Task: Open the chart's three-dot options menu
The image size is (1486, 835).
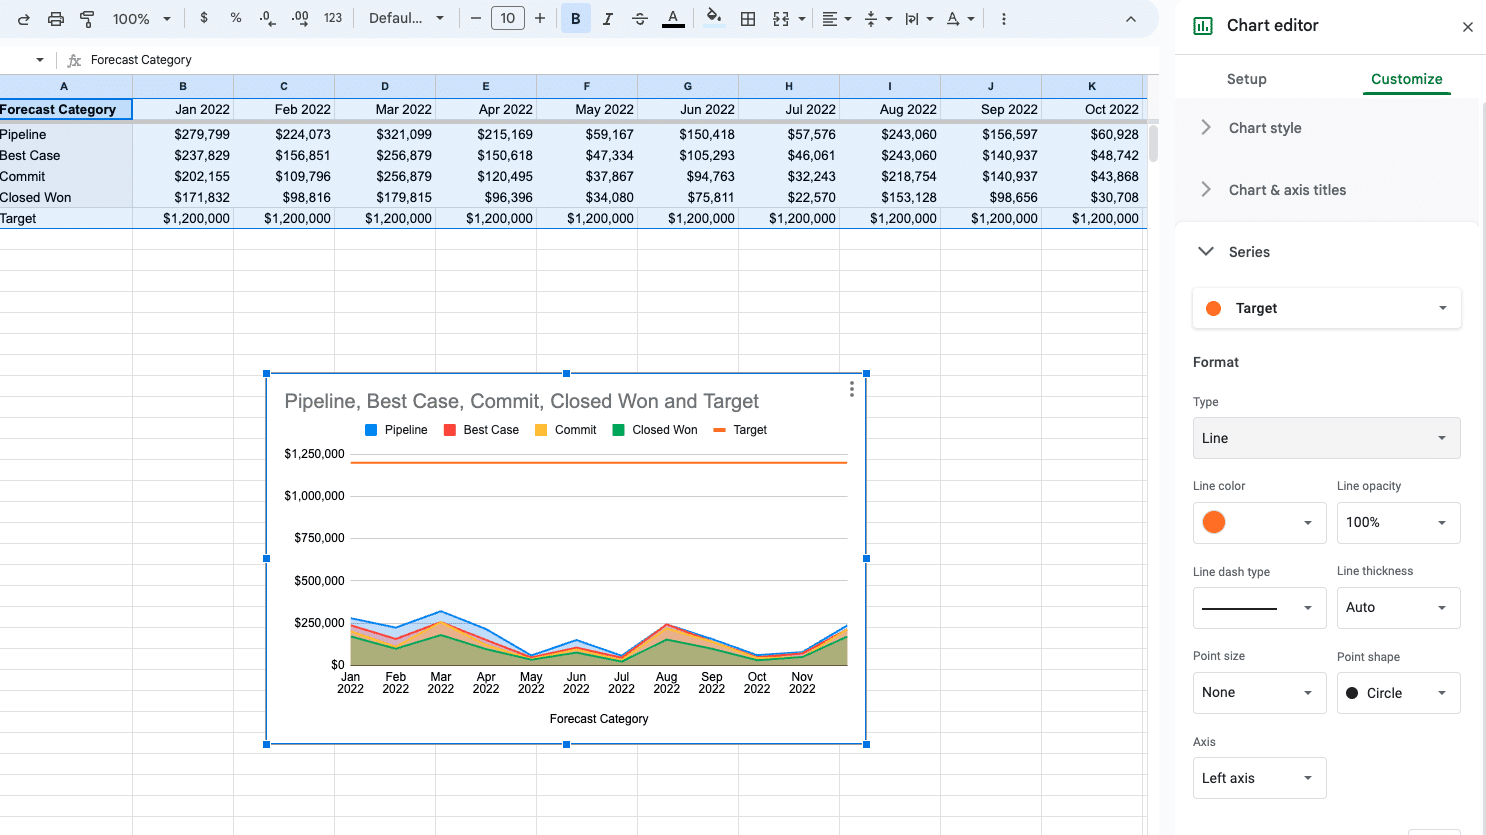Action: tap(851, 389)
